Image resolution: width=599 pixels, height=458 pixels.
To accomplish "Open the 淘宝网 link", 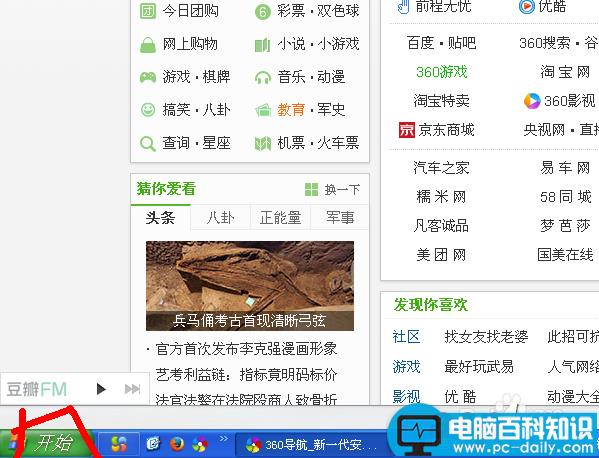I will 565,72.
